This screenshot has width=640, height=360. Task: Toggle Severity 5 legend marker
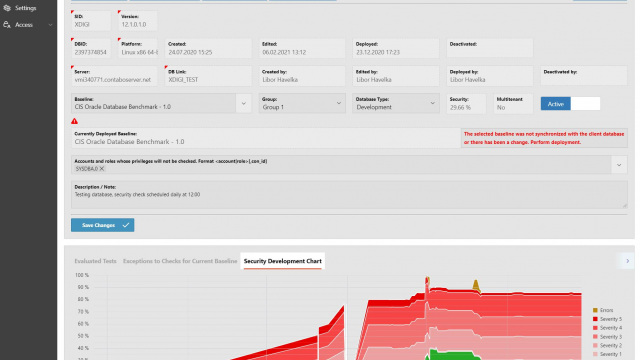[595, 319]
